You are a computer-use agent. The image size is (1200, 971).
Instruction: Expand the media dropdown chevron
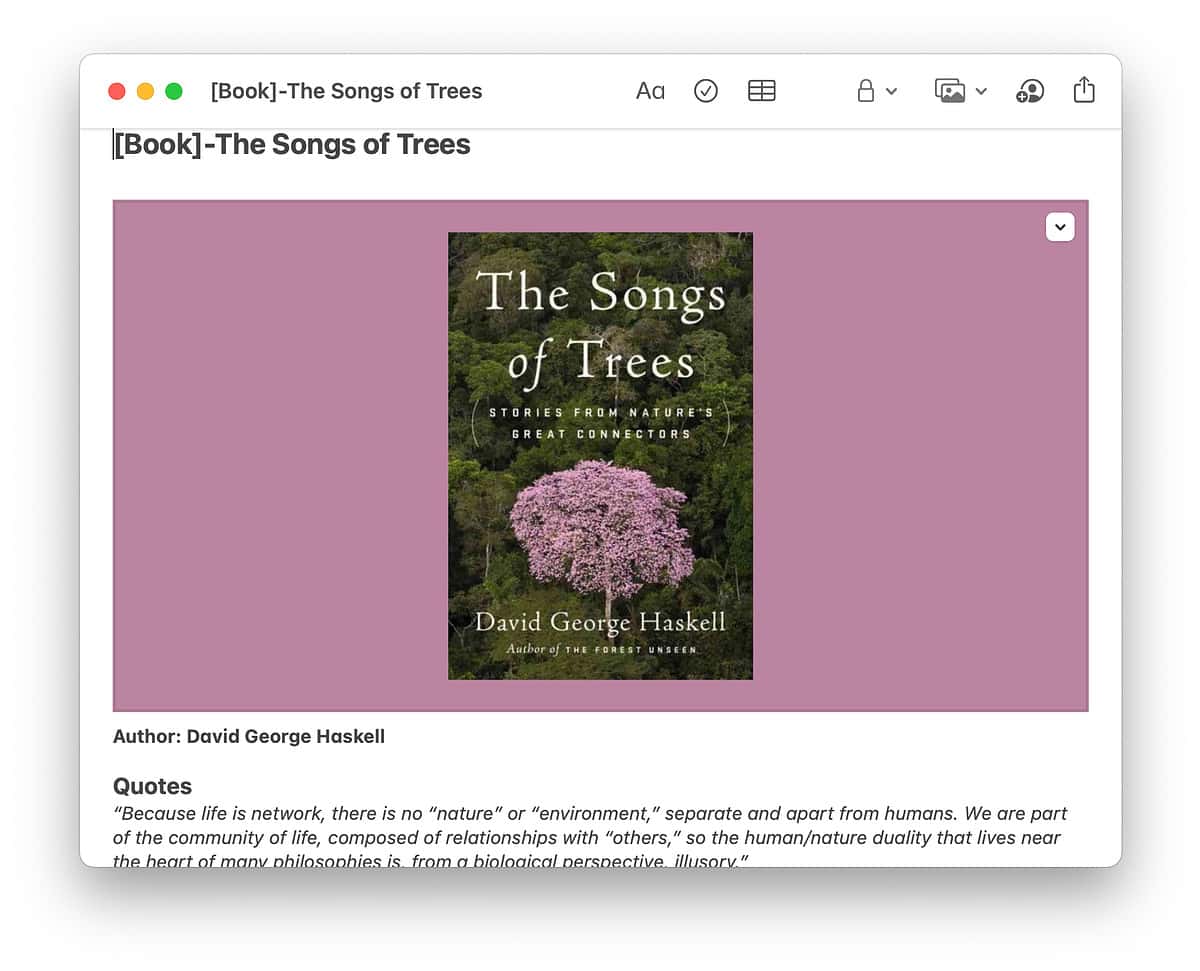coord(981,92)
